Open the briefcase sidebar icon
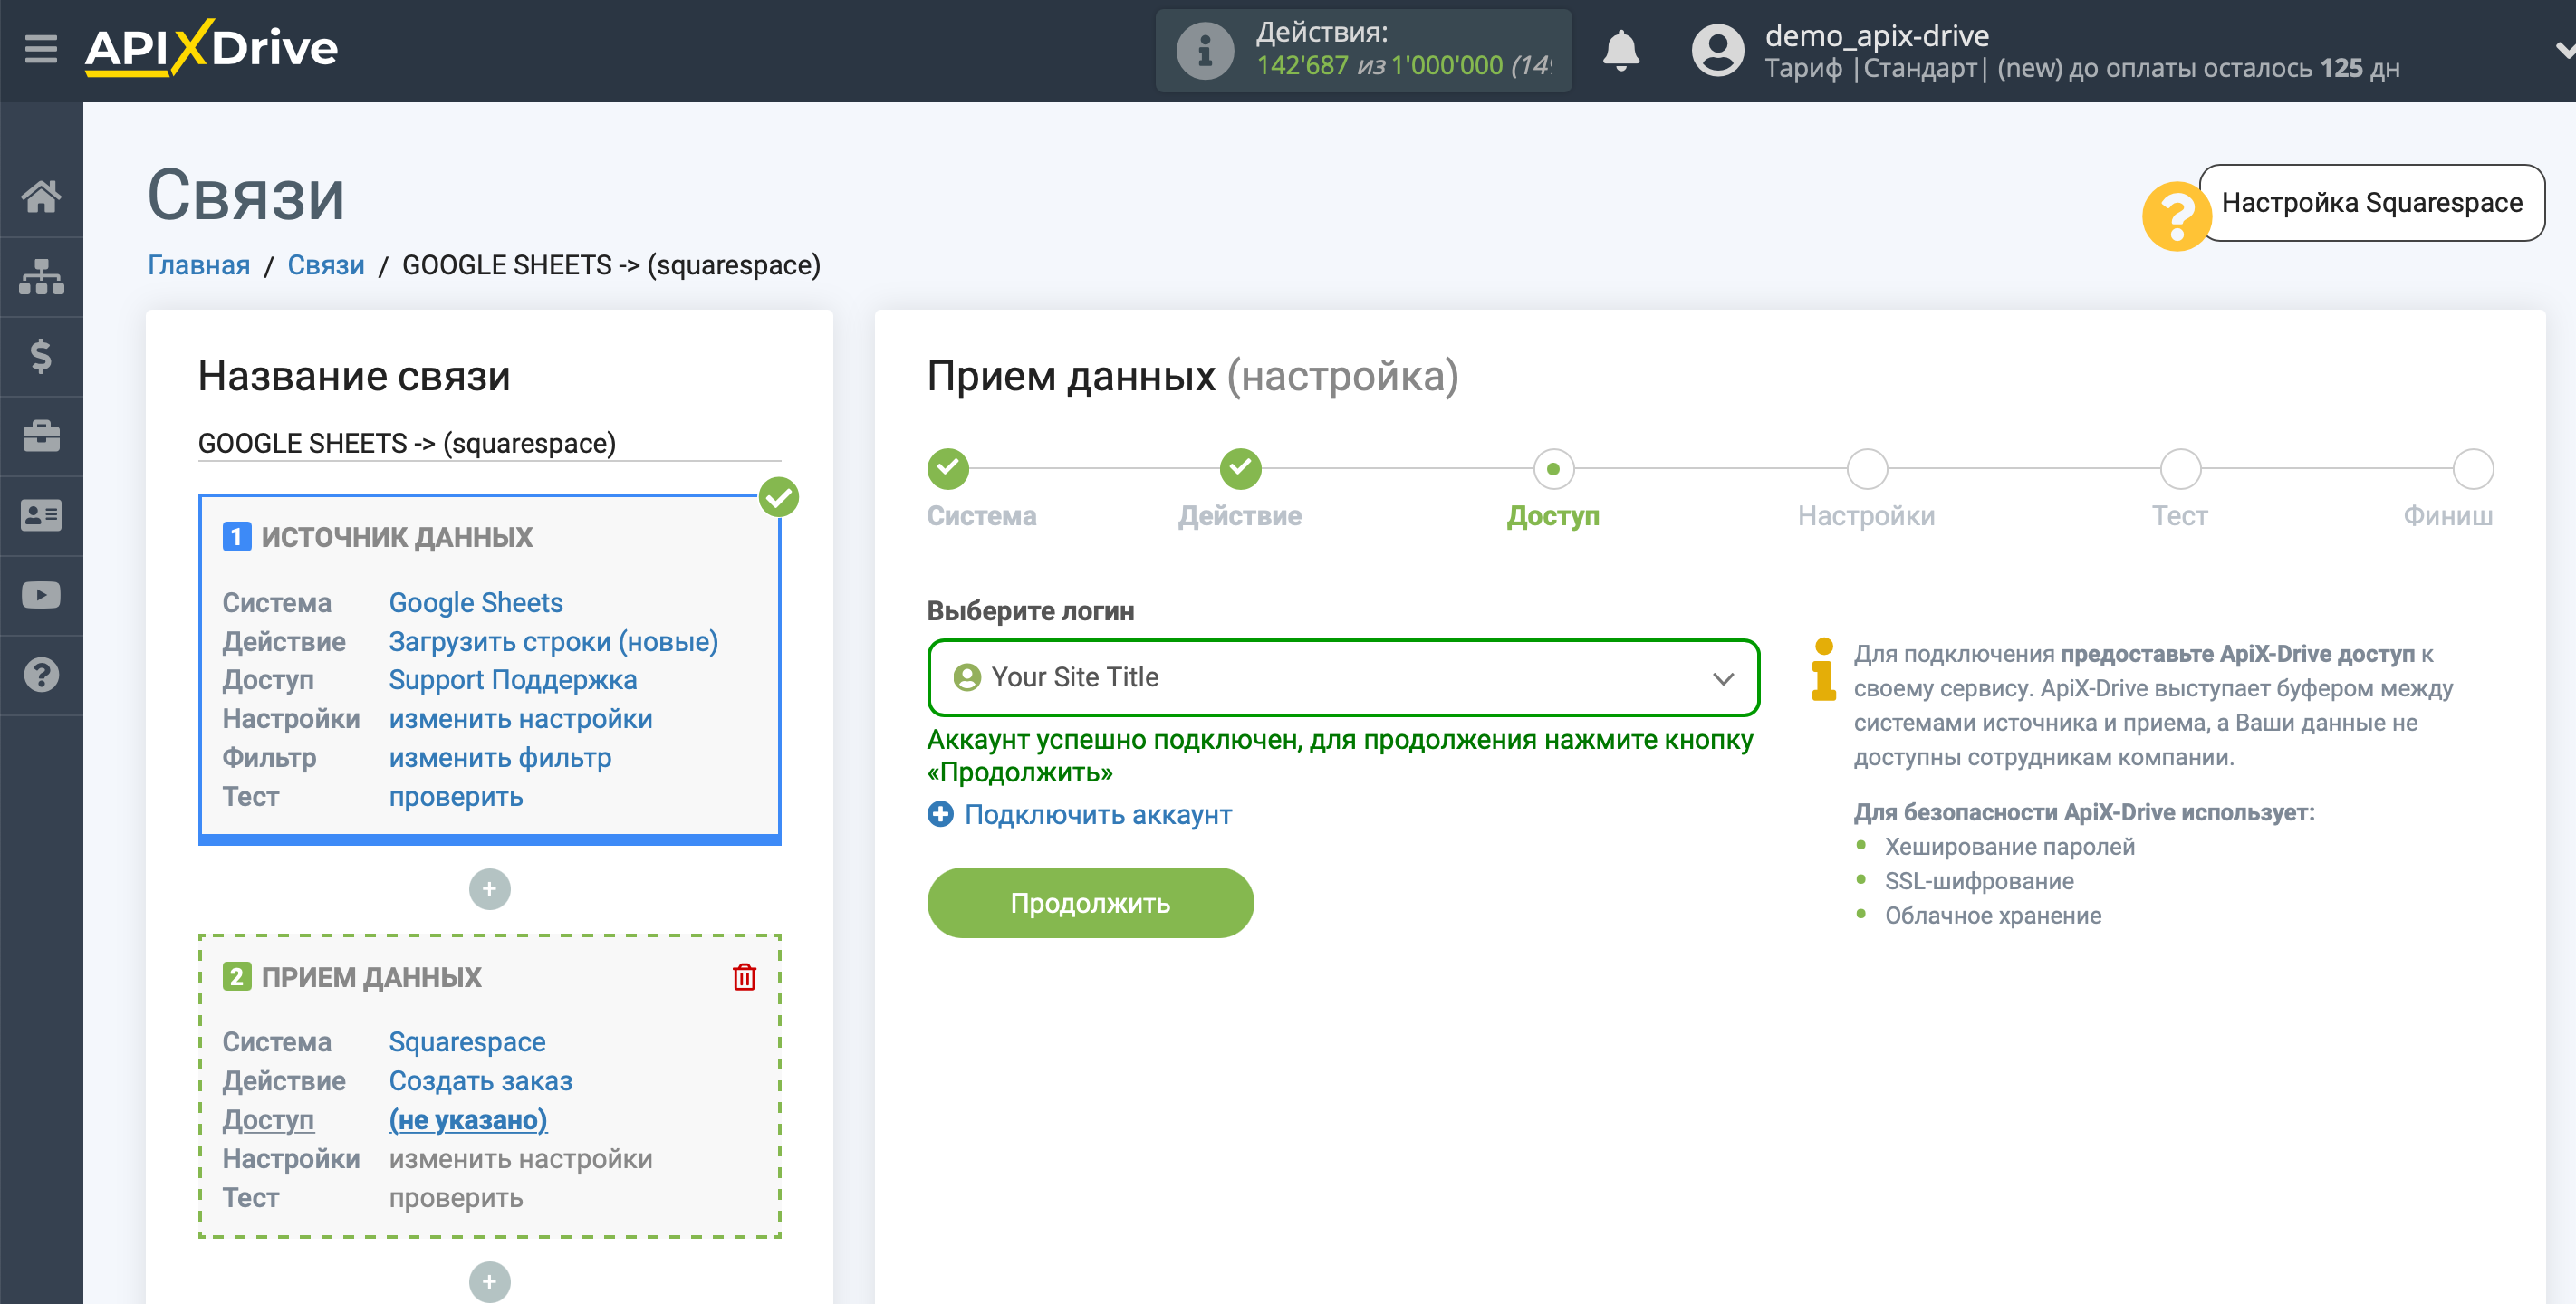2576x1304 pixels. click(x=41, y=436)
